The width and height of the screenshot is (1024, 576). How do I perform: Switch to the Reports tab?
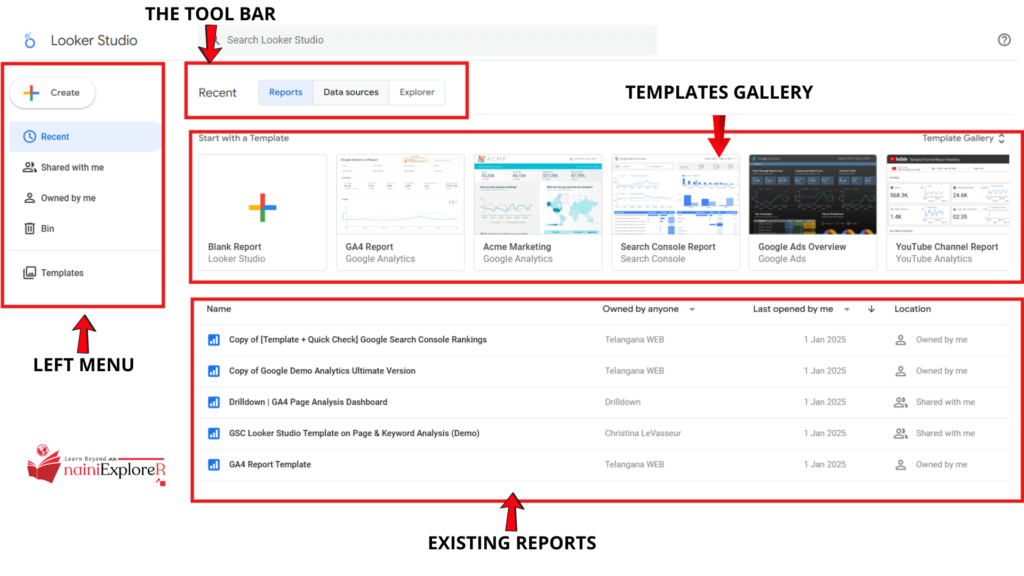[x=286, y=92]
